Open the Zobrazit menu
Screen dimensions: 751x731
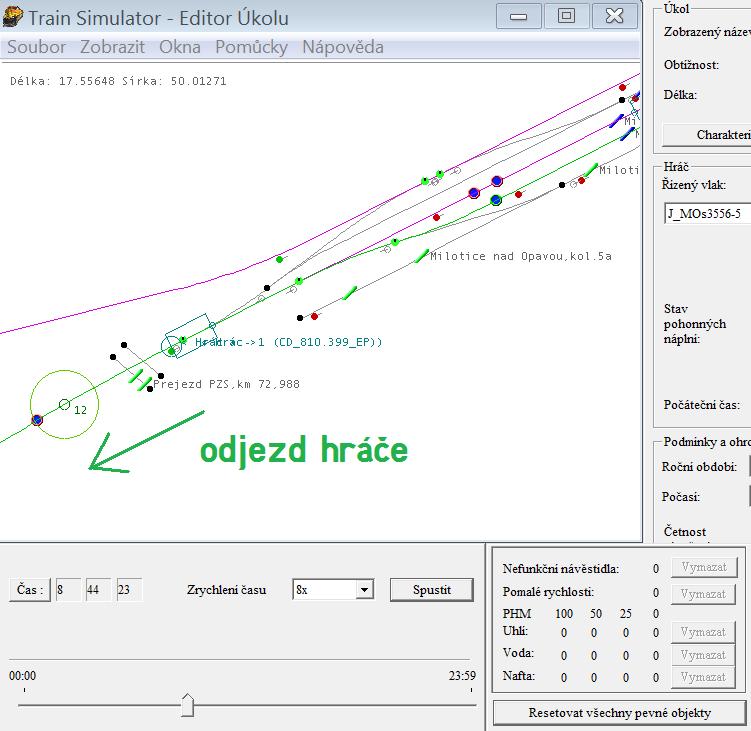112,47
